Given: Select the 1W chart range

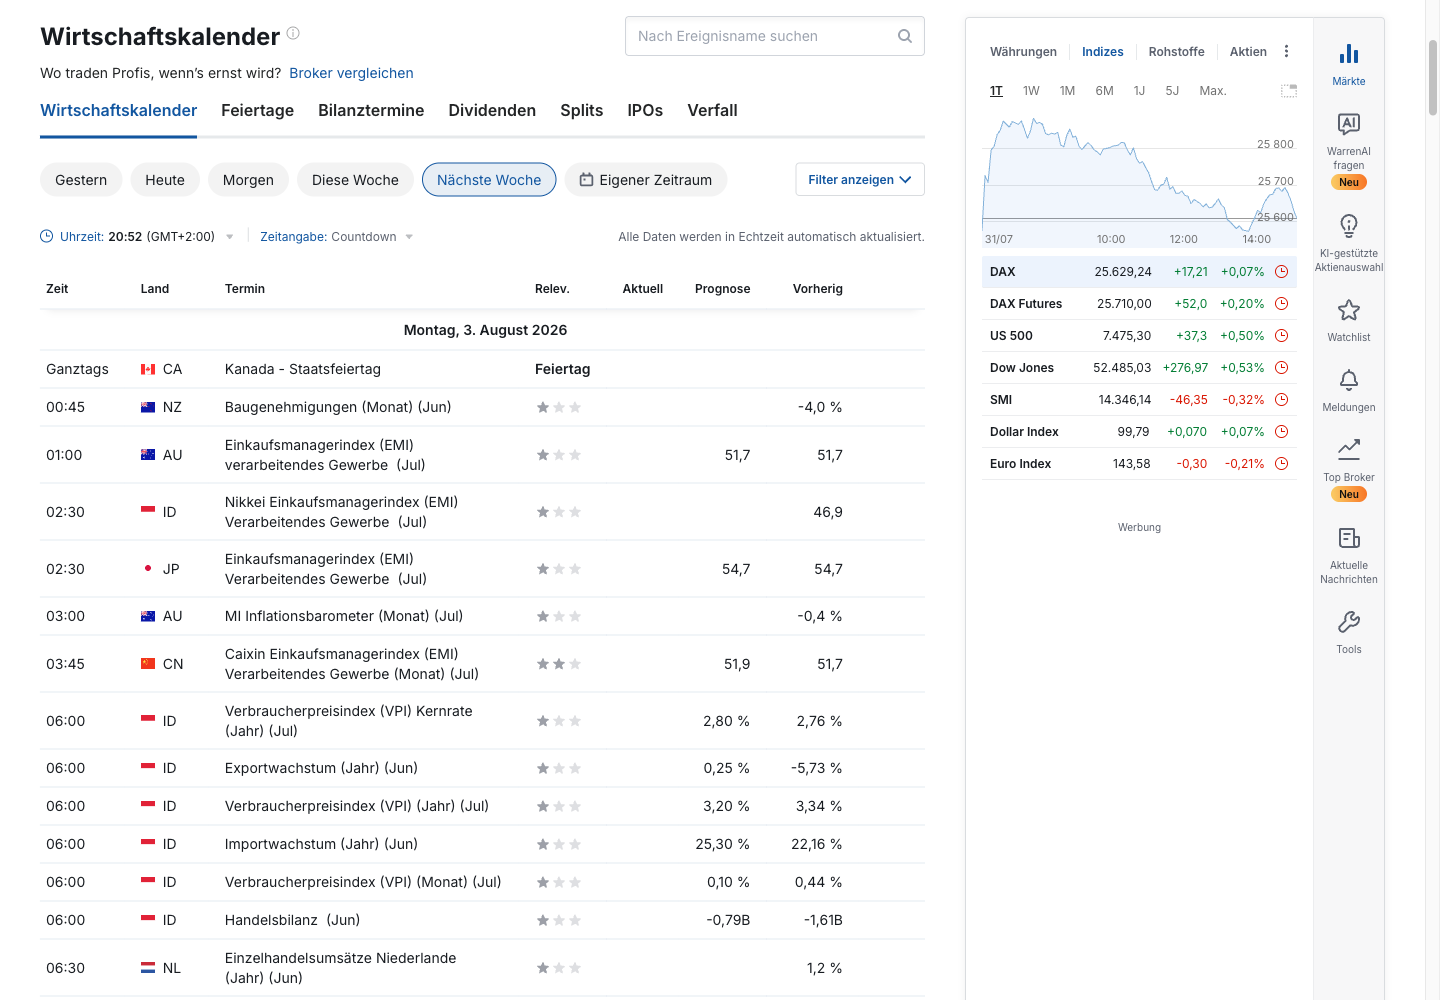Looking at the screenshot, I should (x=1031, y=91).
